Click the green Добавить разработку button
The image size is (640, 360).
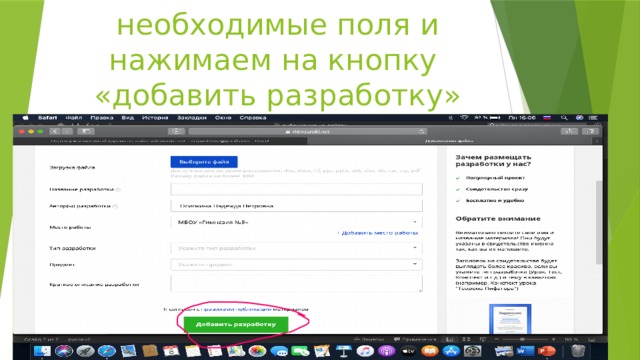[236, 324]
